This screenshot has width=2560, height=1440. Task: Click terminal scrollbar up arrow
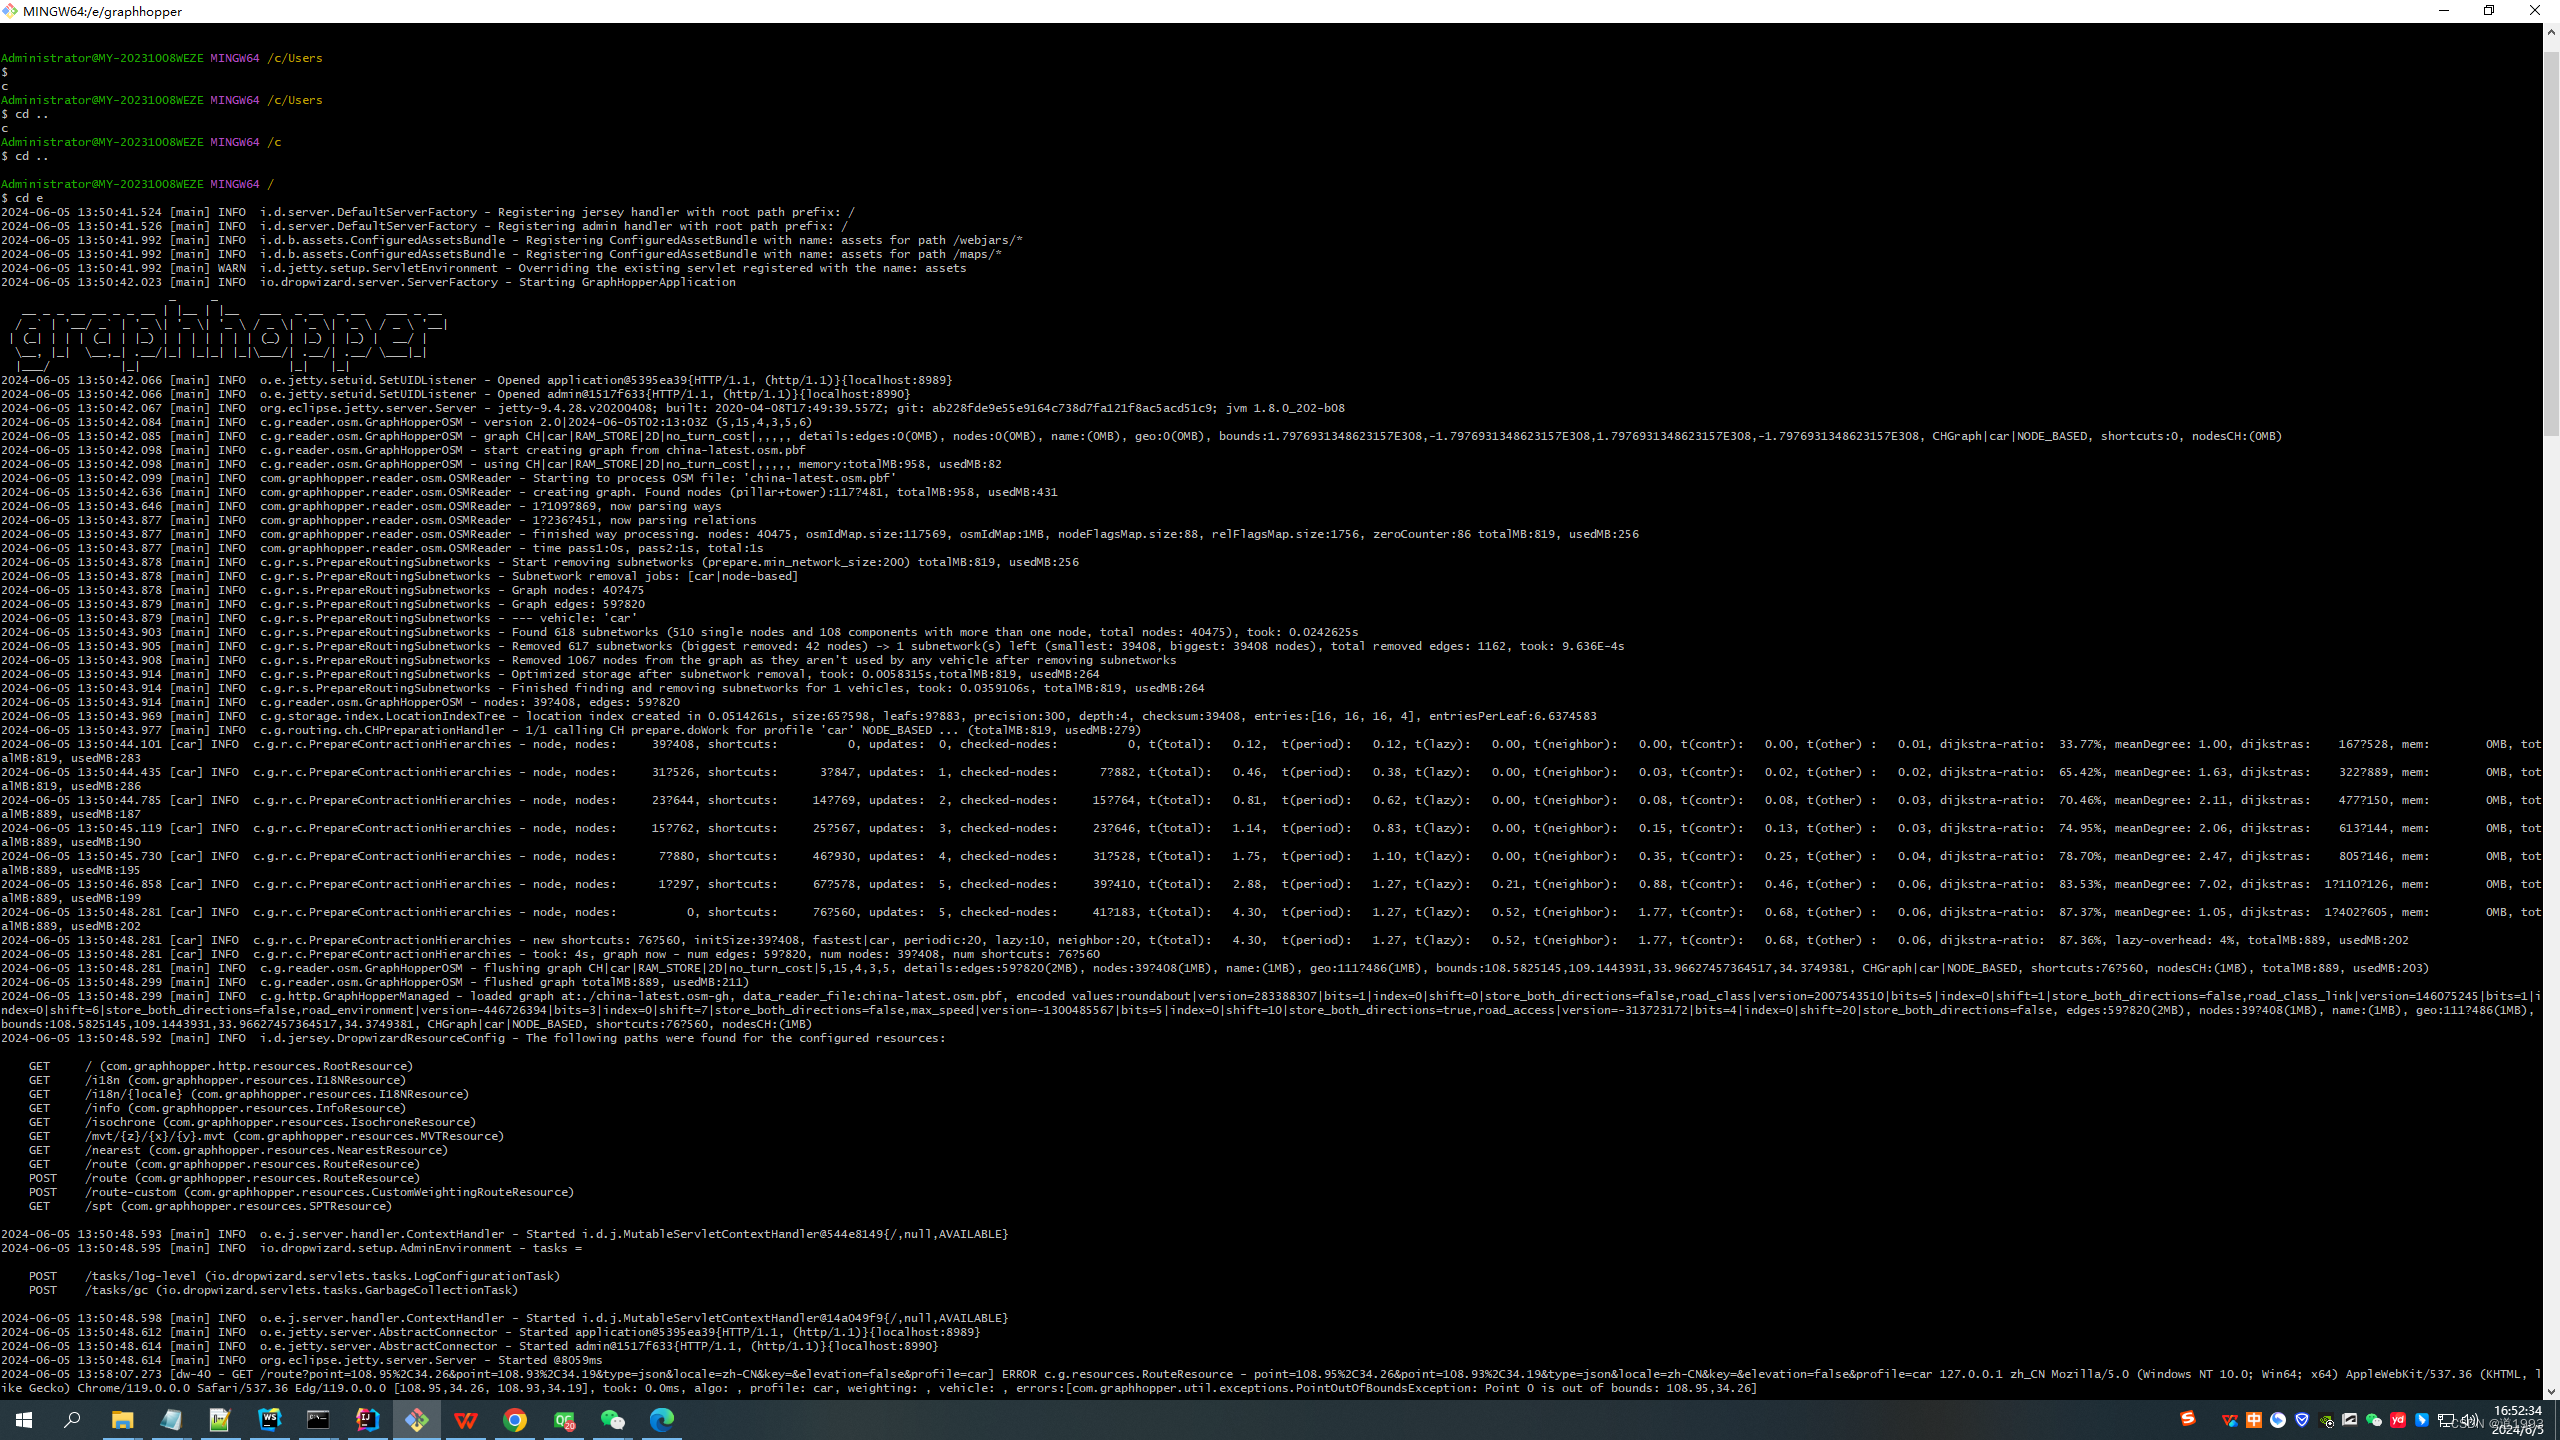2551,32
